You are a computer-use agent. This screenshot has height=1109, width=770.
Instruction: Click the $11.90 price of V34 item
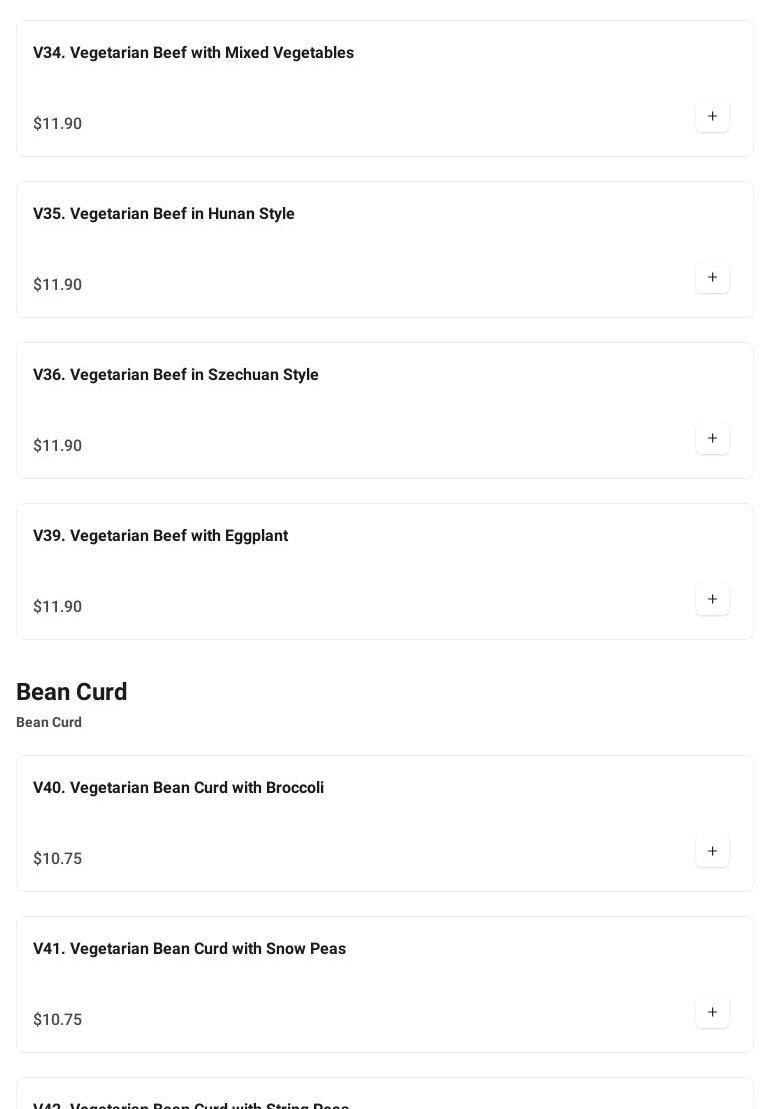[x=58, y=124]
